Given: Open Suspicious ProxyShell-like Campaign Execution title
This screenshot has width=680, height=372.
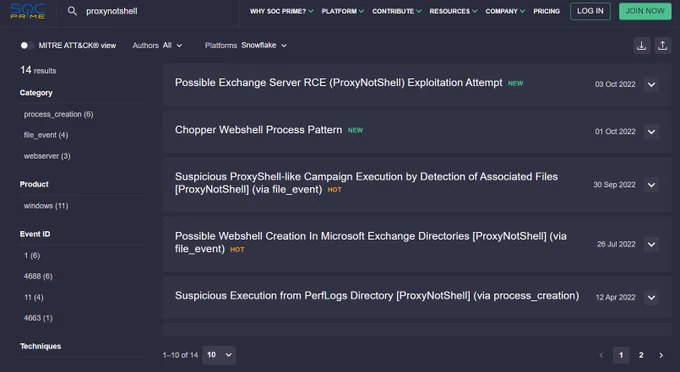Looking at the screenshot, I should 366,183.
